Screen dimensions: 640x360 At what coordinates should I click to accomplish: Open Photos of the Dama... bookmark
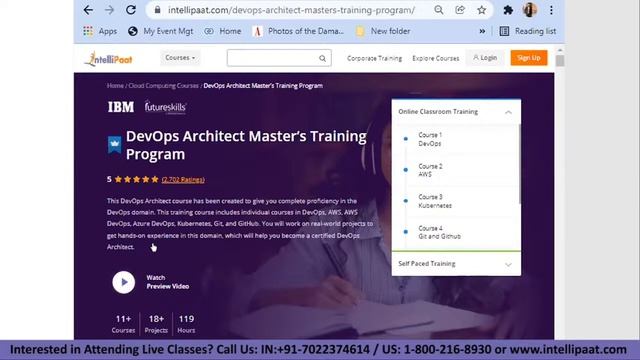point(299,31)
